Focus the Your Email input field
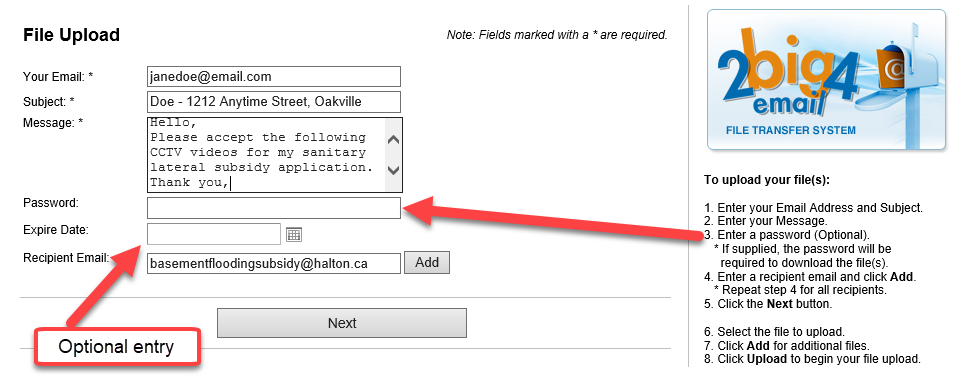The width and height of the screenshot is (959, 385). pyautogui.click(x=273, y=77)
